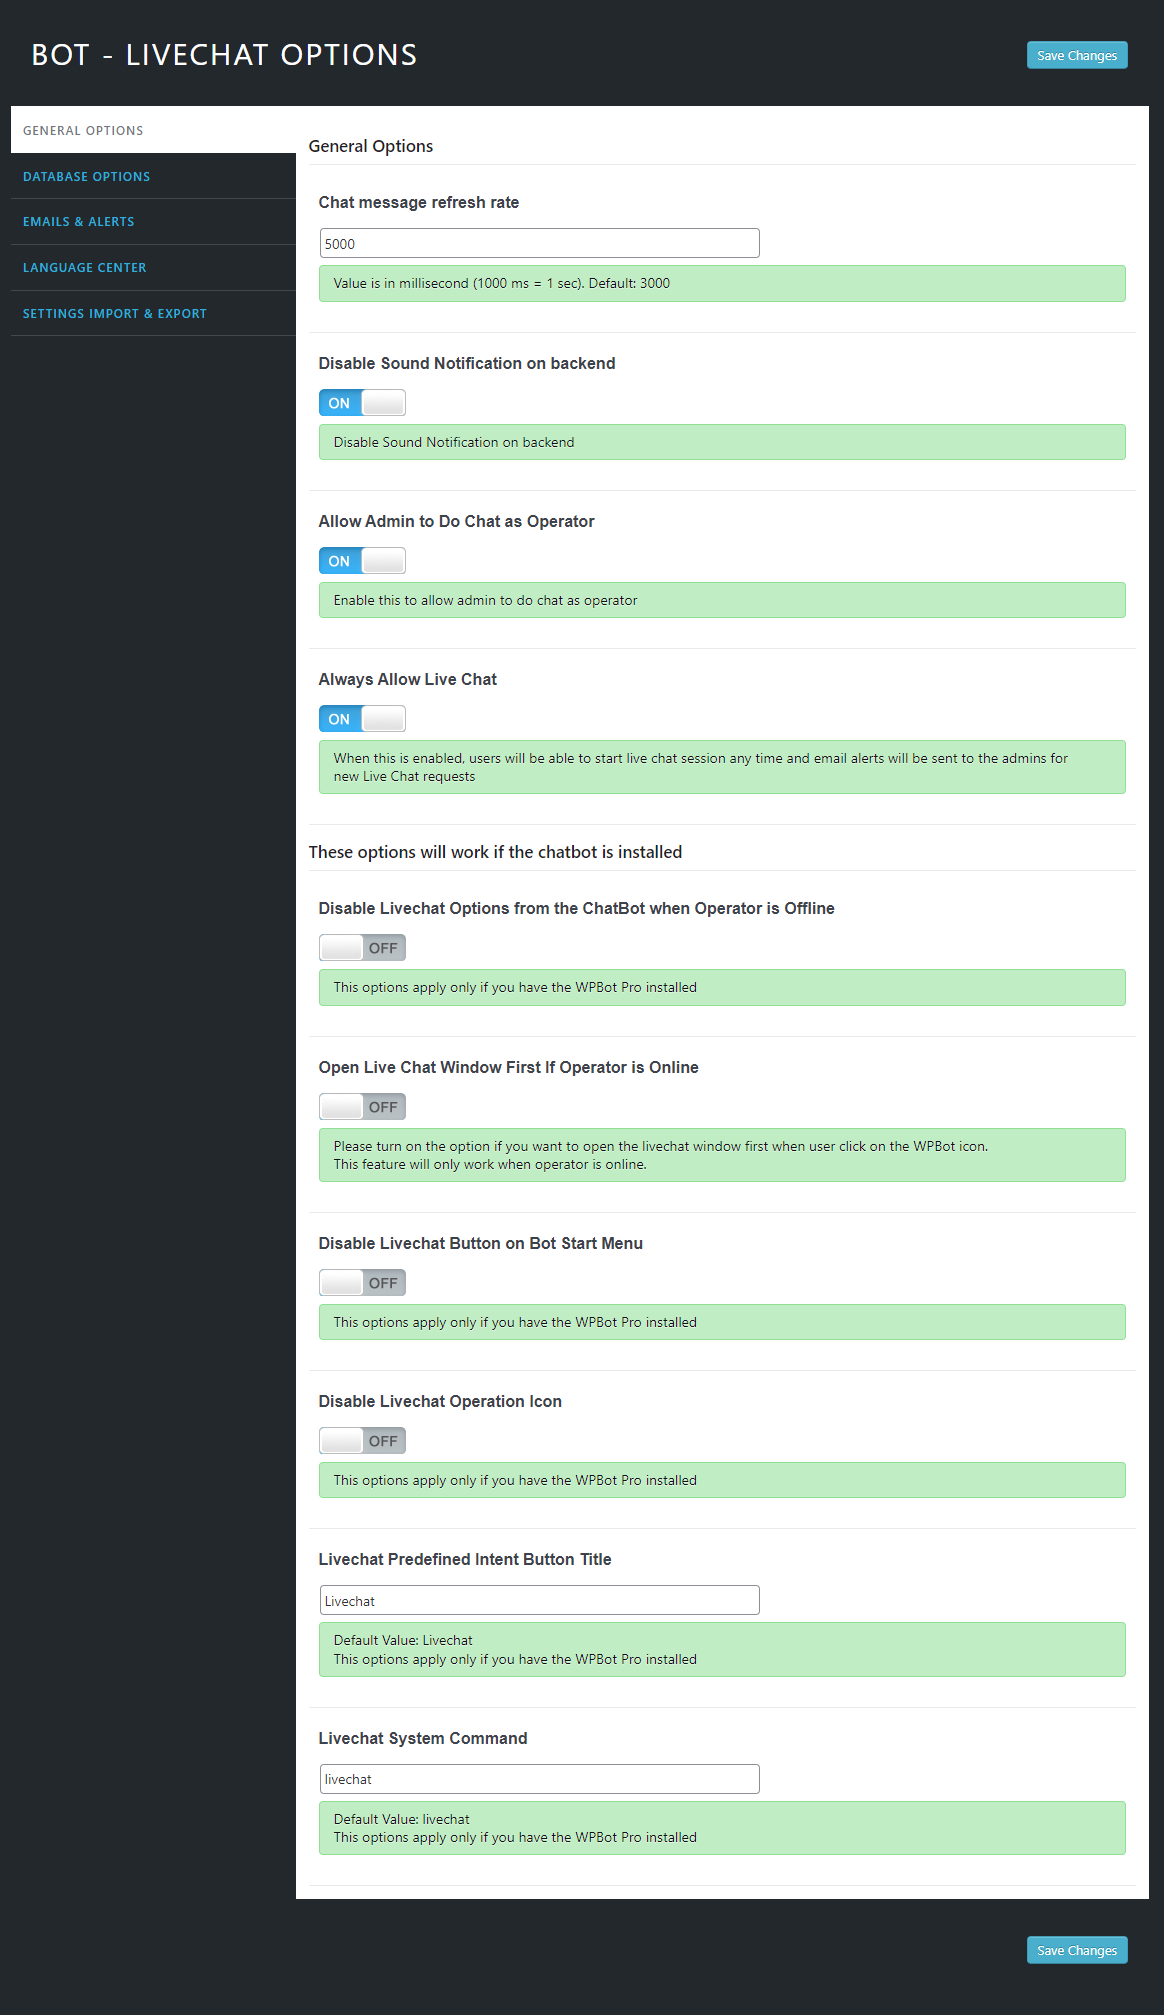Focus the Chat message refresh rate field
This screenshot has height=2015, width=1164.
pyautogui.click(x=540, y=243)
